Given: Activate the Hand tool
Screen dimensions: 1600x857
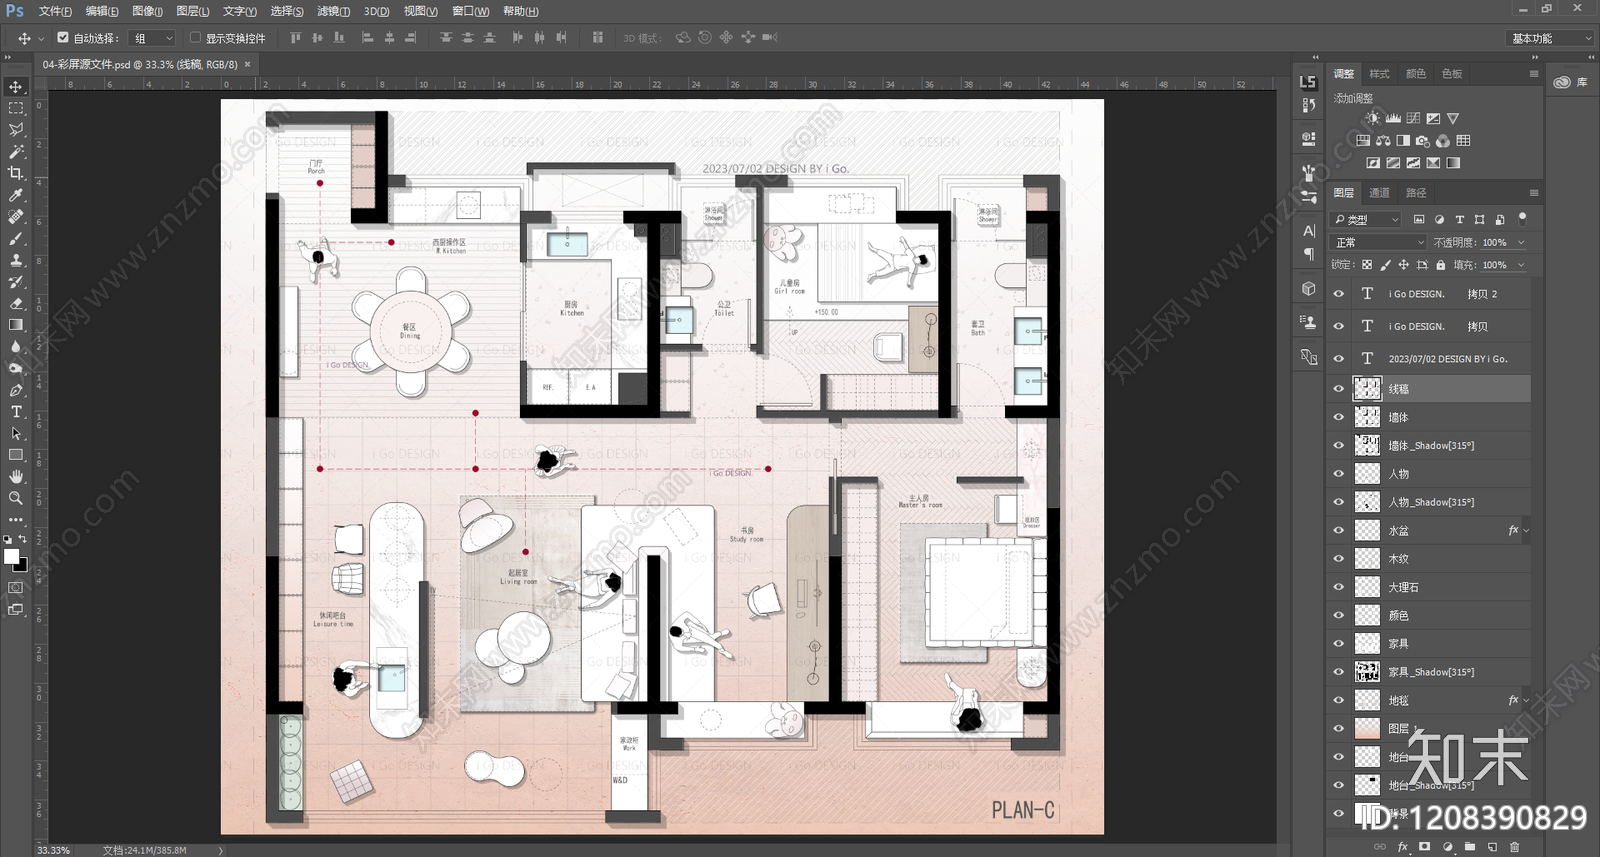Looking at the screenshot, I should click(16, 476).
